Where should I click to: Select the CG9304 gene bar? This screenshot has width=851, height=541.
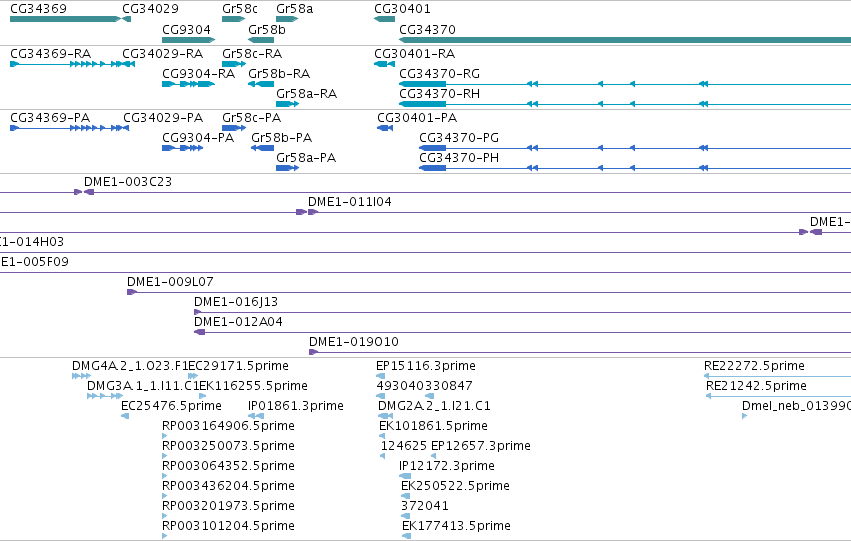coord(188,40)
